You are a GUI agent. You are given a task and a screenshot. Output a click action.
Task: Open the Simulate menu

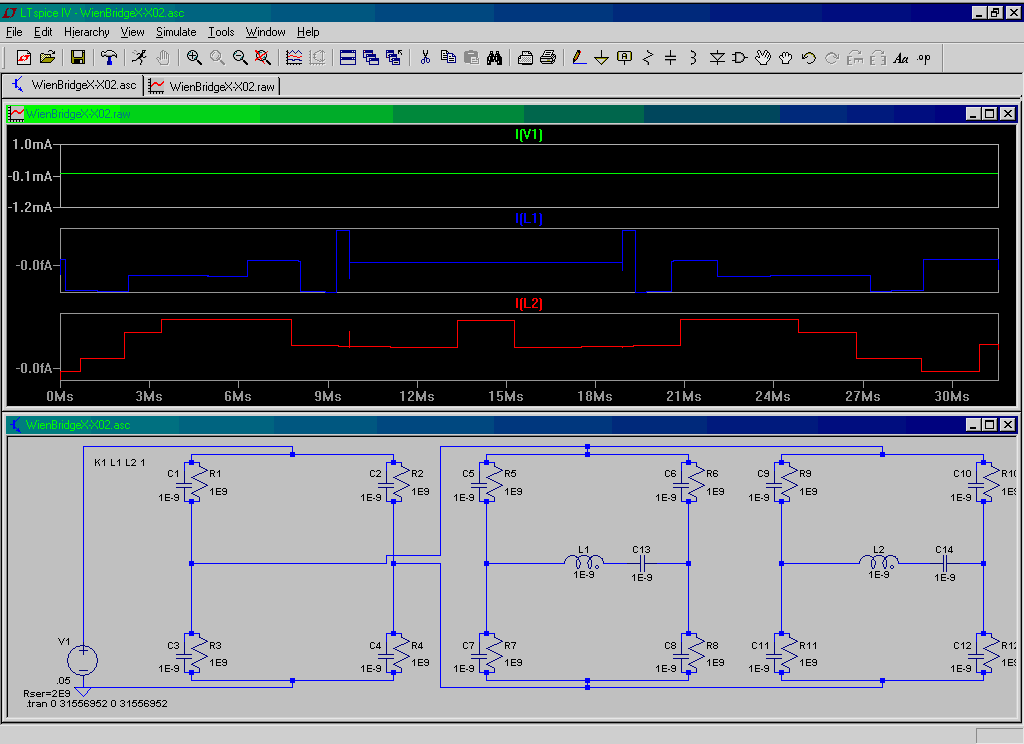176,32
